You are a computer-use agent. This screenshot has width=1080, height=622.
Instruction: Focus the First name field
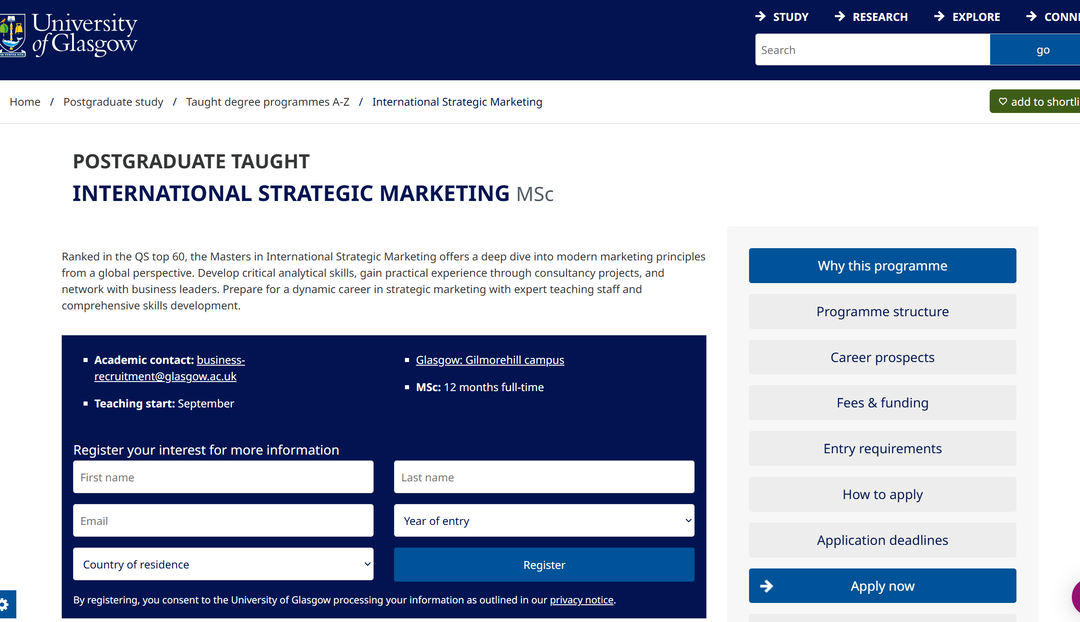pos(223,477)
